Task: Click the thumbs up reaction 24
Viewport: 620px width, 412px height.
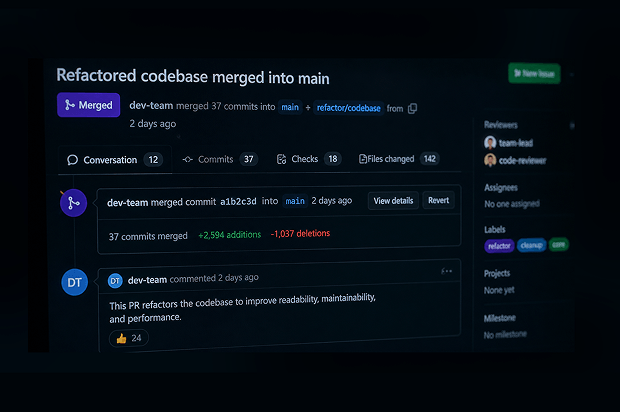Action: (129, 338)
